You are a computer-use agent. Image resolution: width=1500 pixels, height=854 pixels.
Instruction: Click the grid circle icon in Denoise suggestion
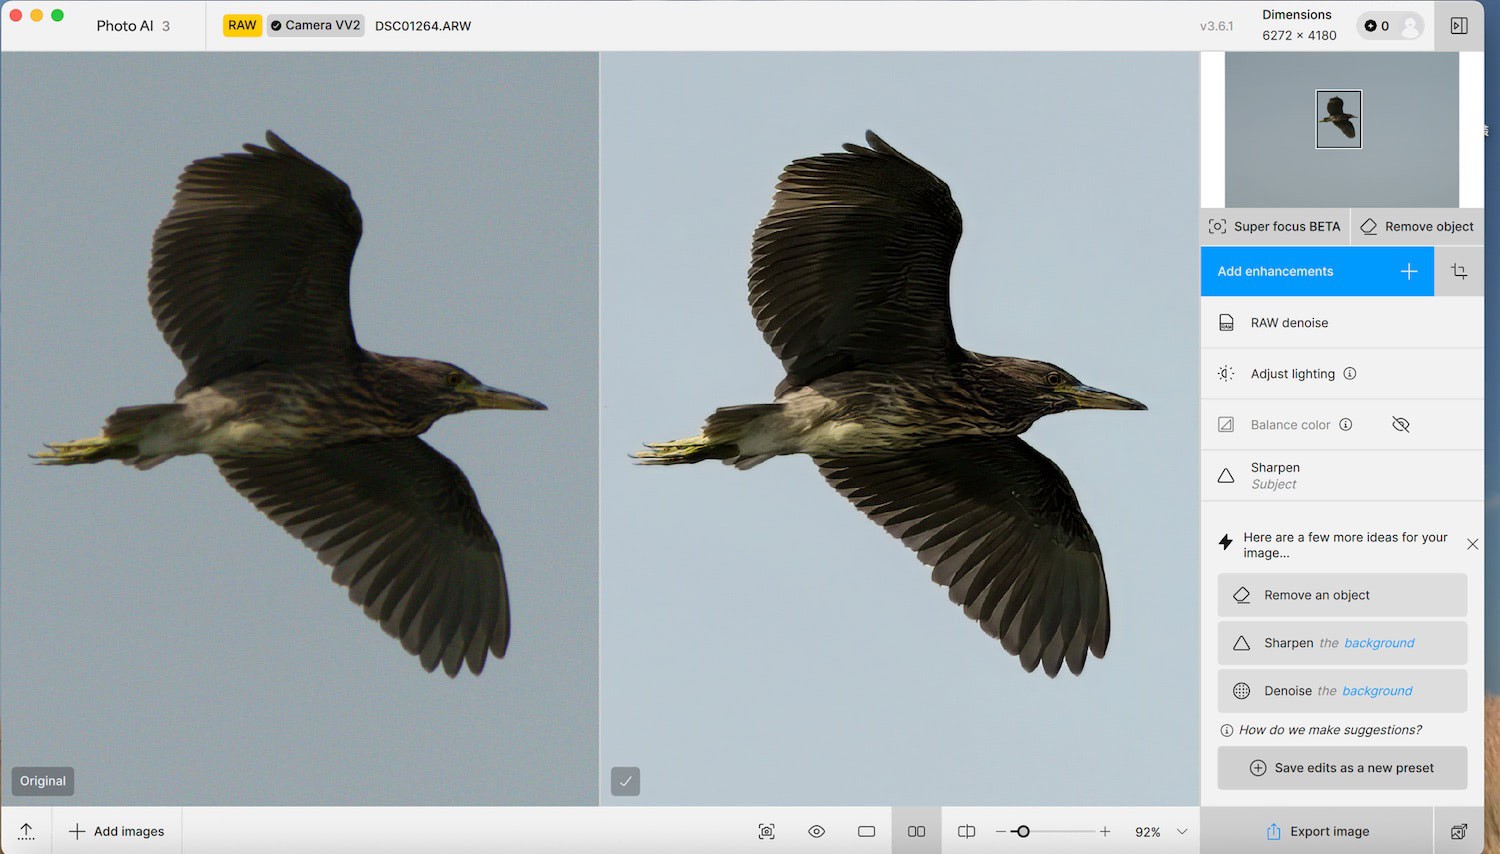(x=1241, y=691)
